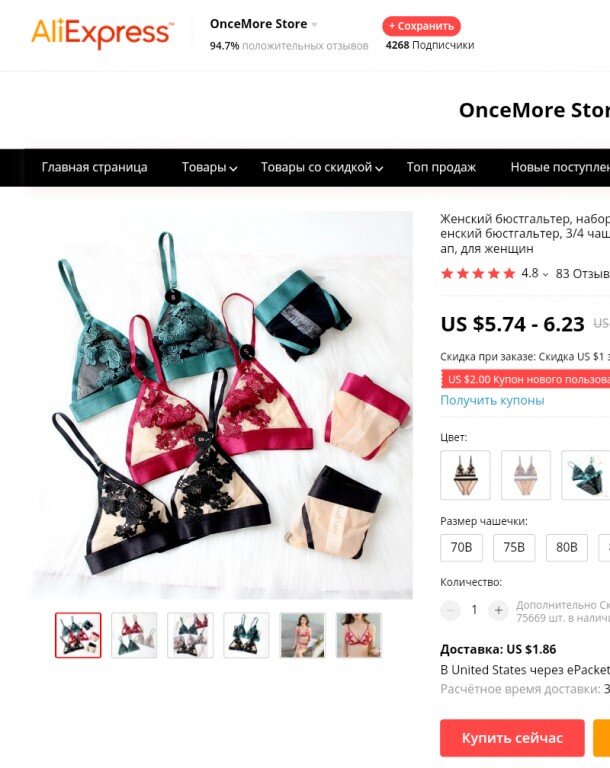Open the Топ продаж tab
Image resolution: width=610 pixels, height=768 pixels.
point(441,168)
